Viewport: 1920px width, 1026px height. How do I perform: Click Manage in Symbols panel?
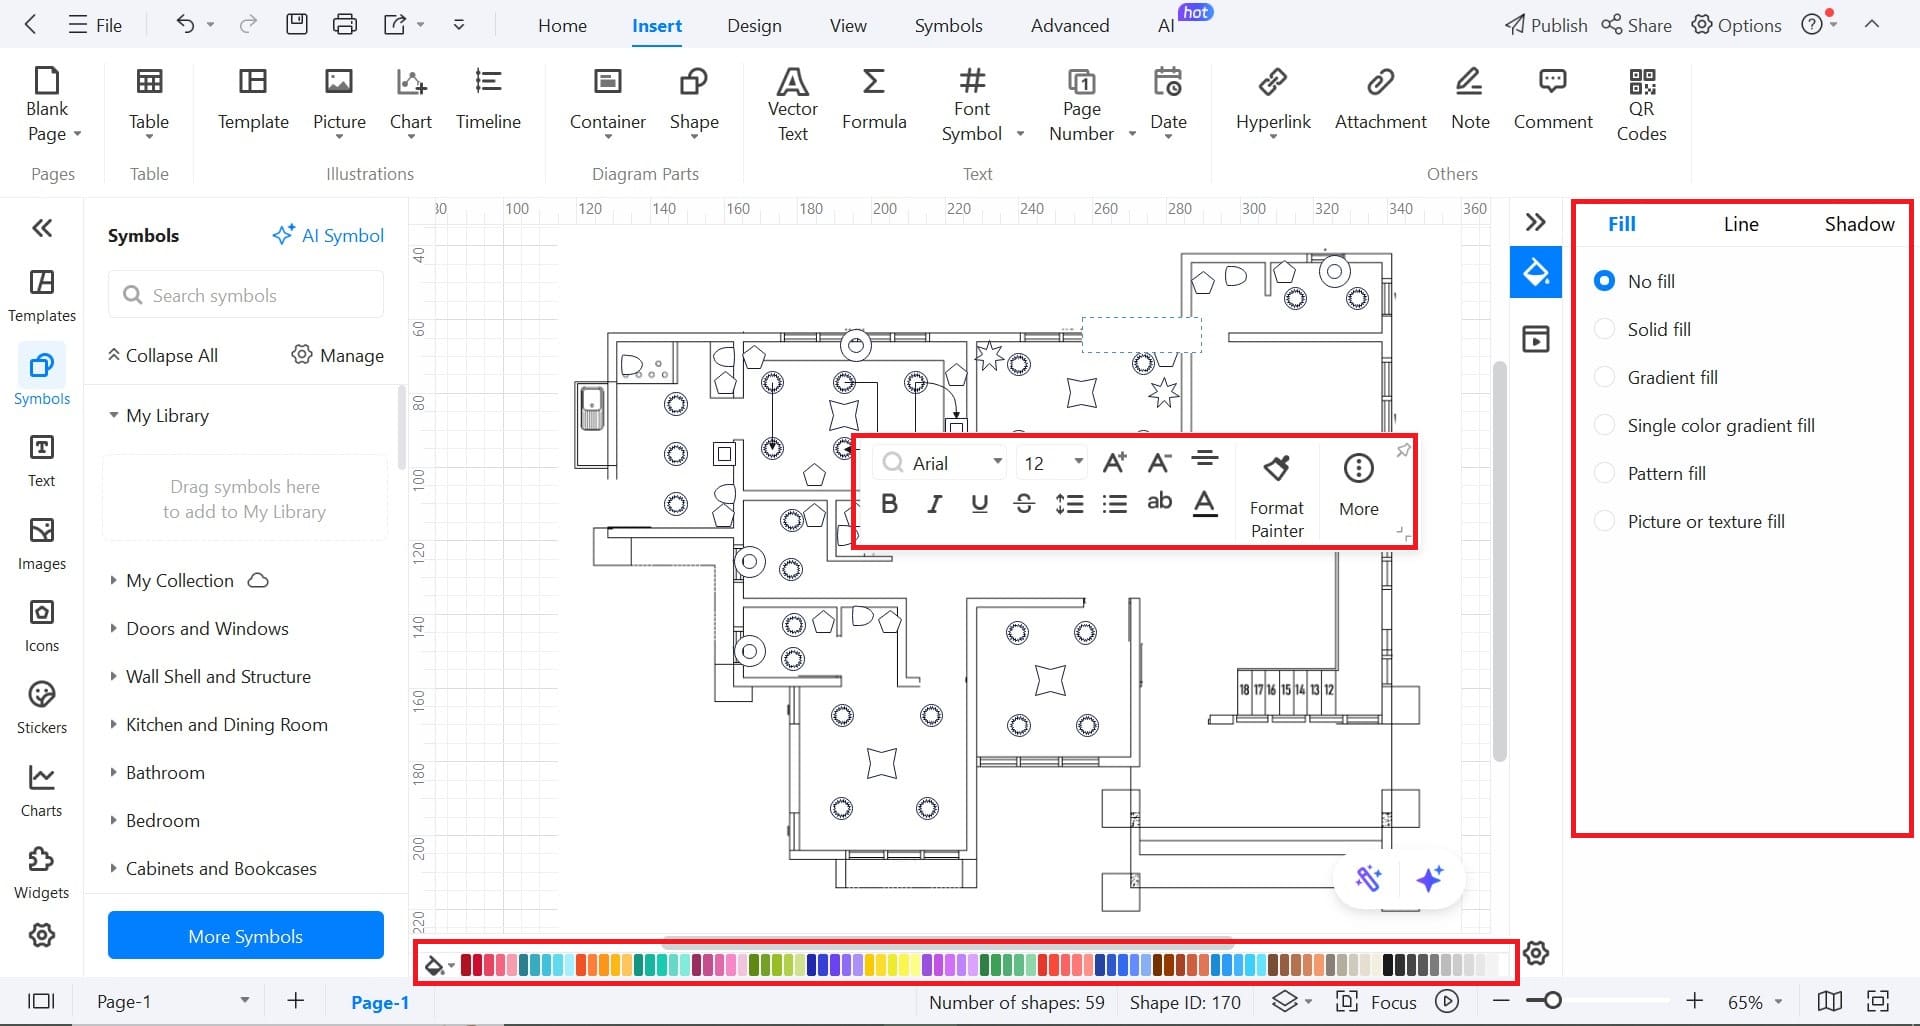point(338,355)
